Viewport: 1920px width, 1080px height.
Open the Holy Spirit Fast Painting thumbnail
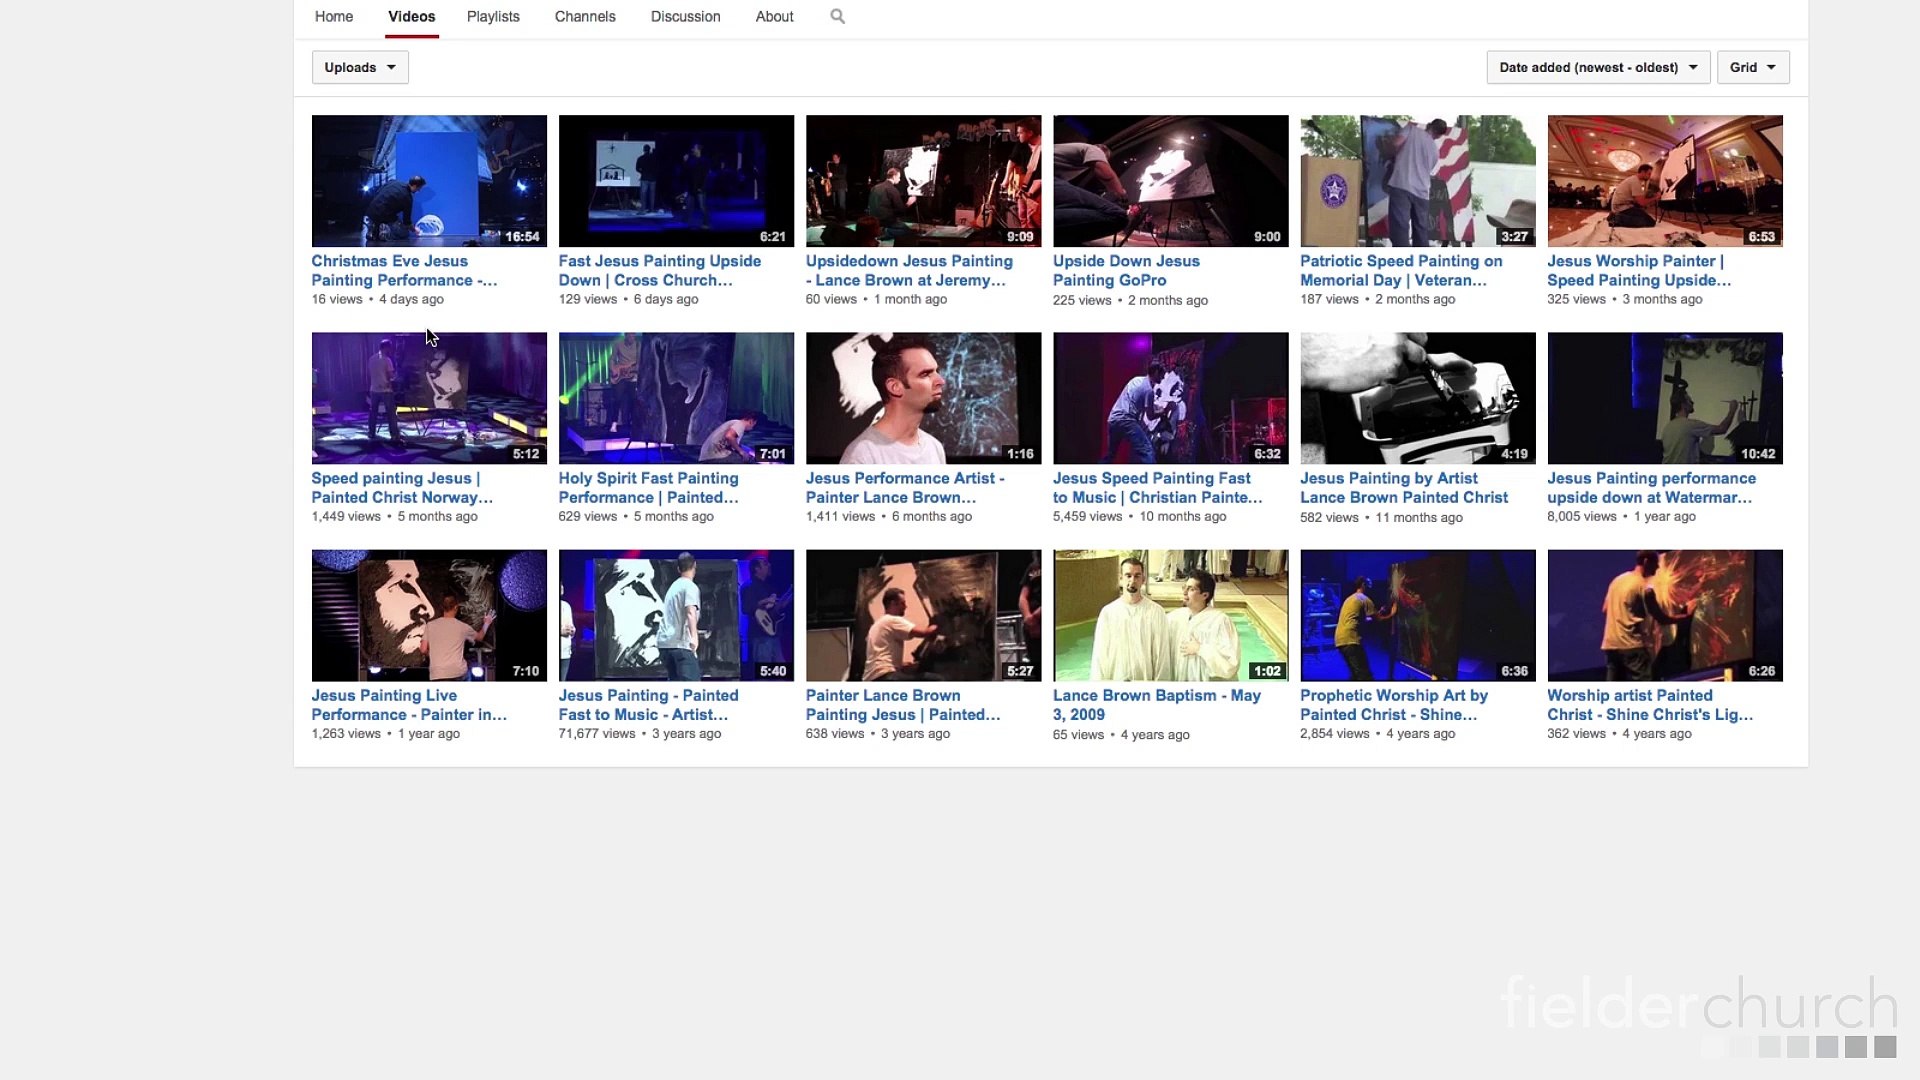(x=676, y=398)
